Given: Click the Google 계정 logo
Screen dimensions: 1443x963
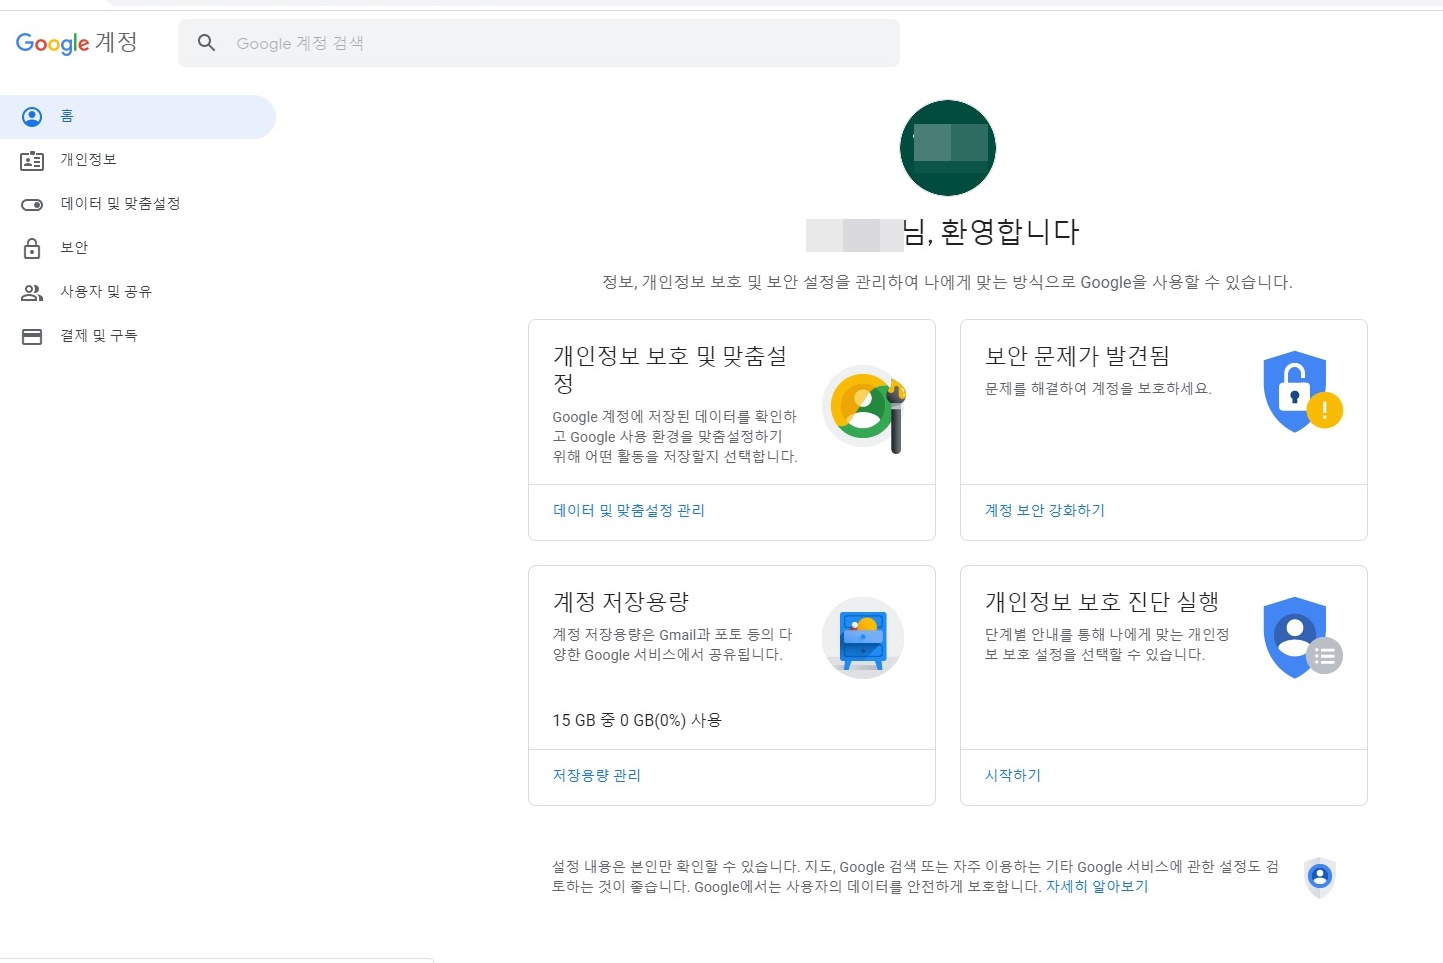Looking at the screenshot, I should pyautogui.click(x=77, y=43).
